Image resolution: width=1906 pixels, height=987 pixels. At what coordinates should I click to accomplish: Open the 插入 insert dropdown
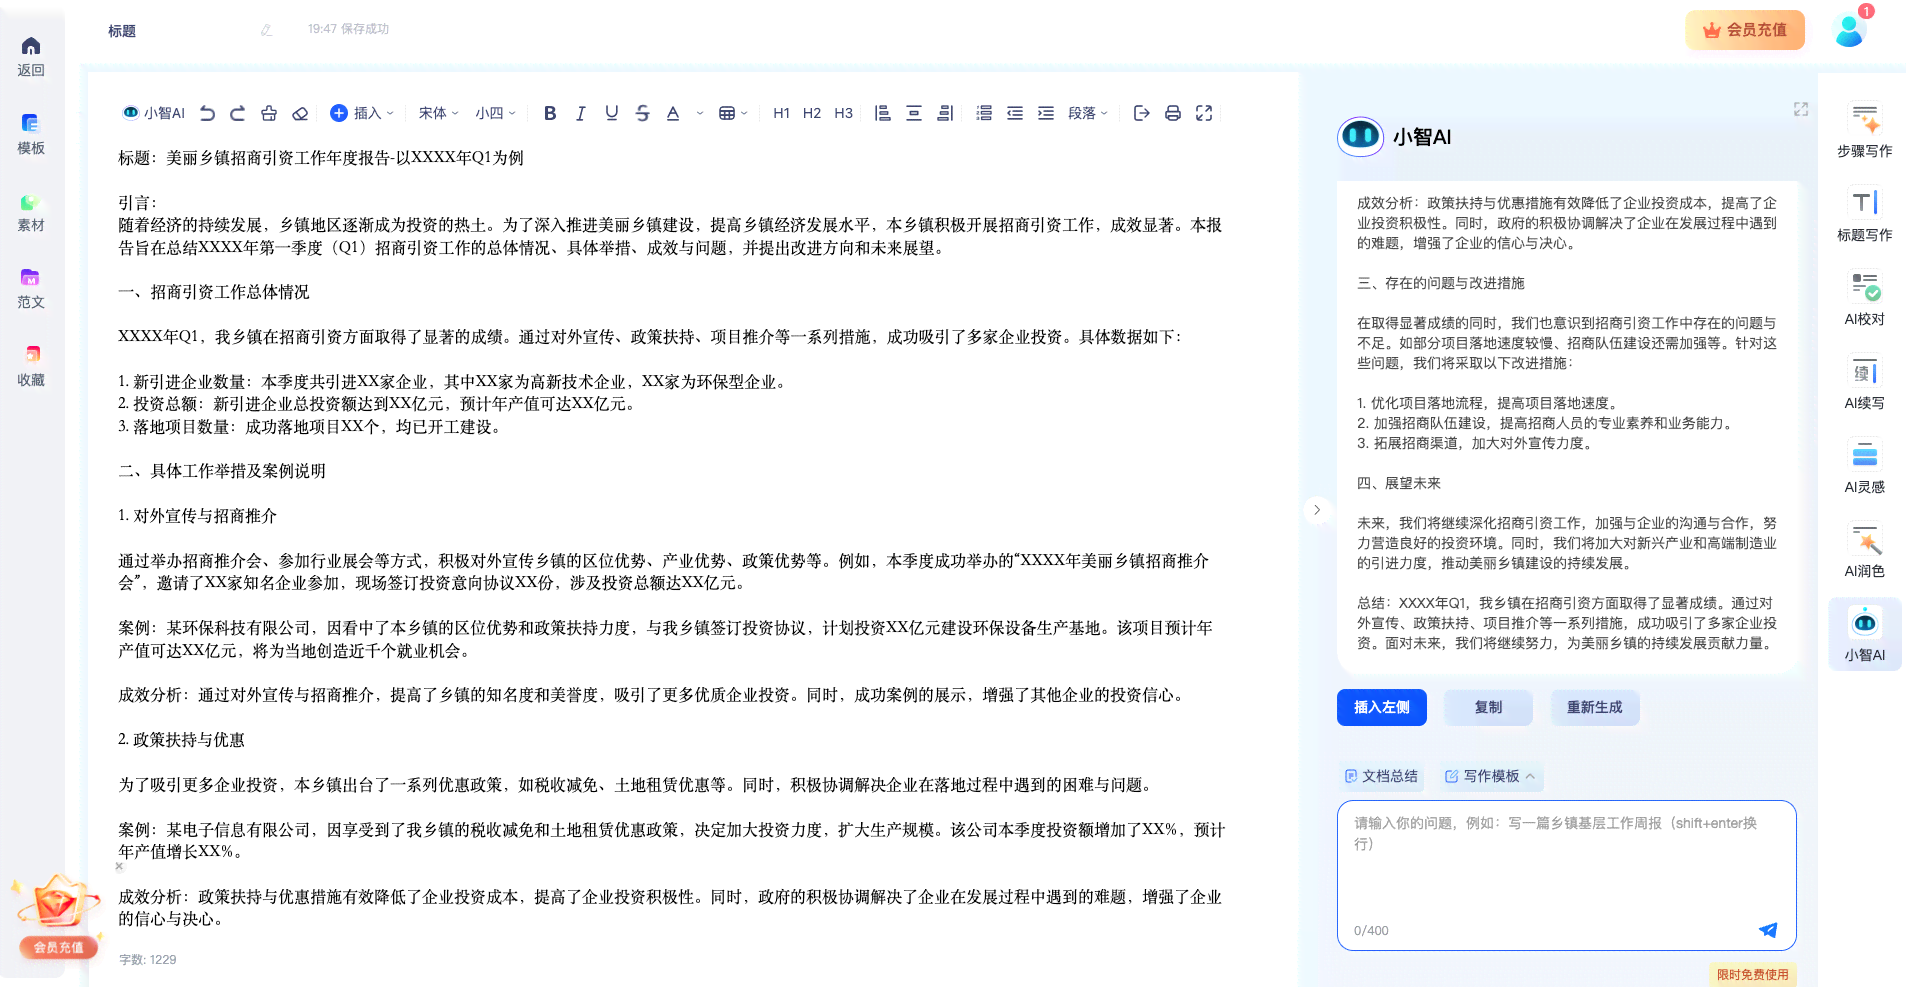click(362, 113)
